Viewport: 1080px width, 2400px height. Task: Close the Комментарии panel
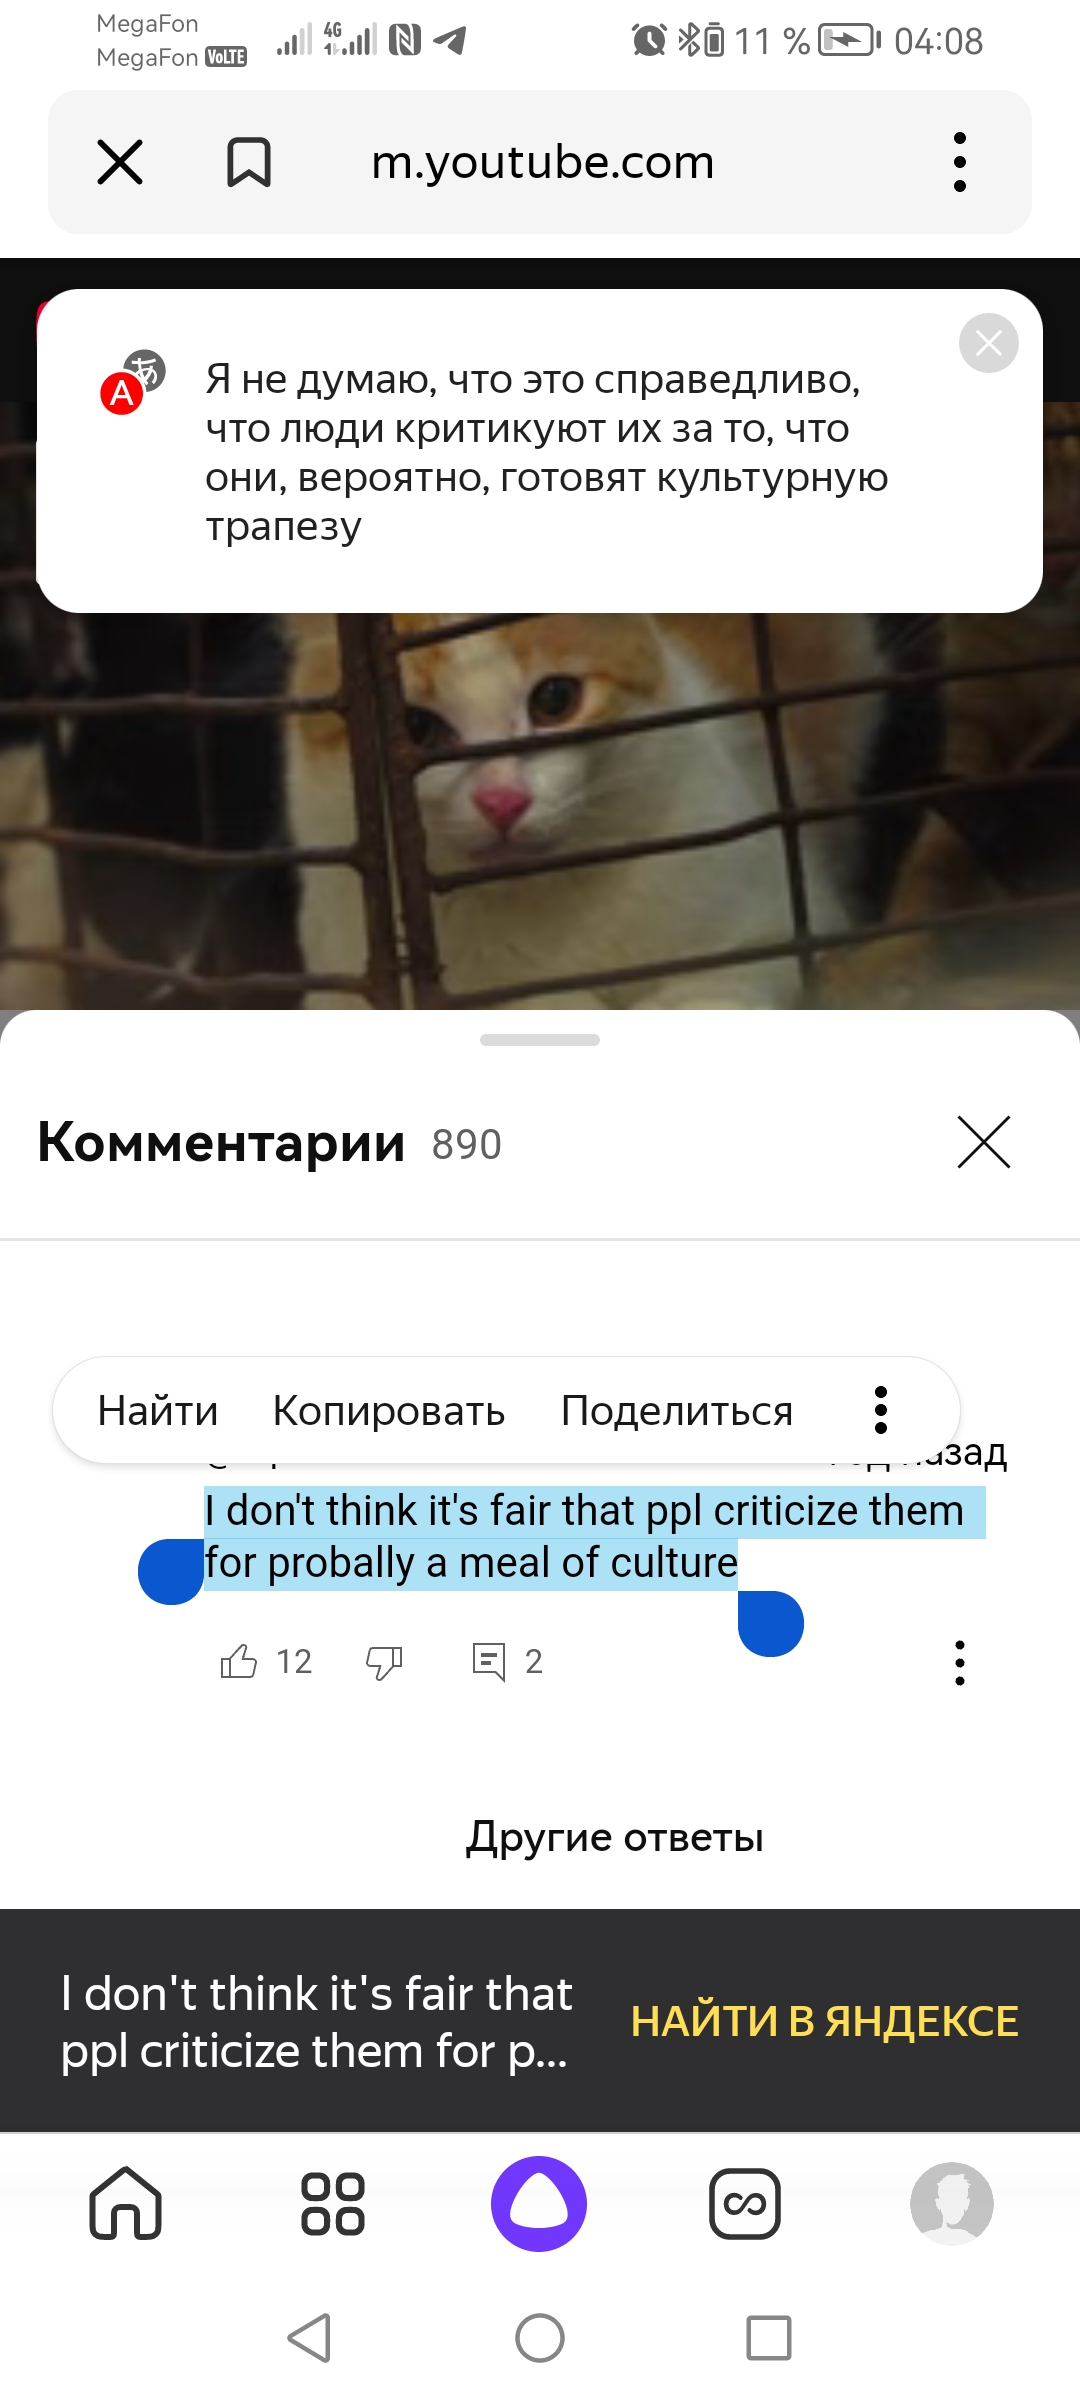point(984,1142)
